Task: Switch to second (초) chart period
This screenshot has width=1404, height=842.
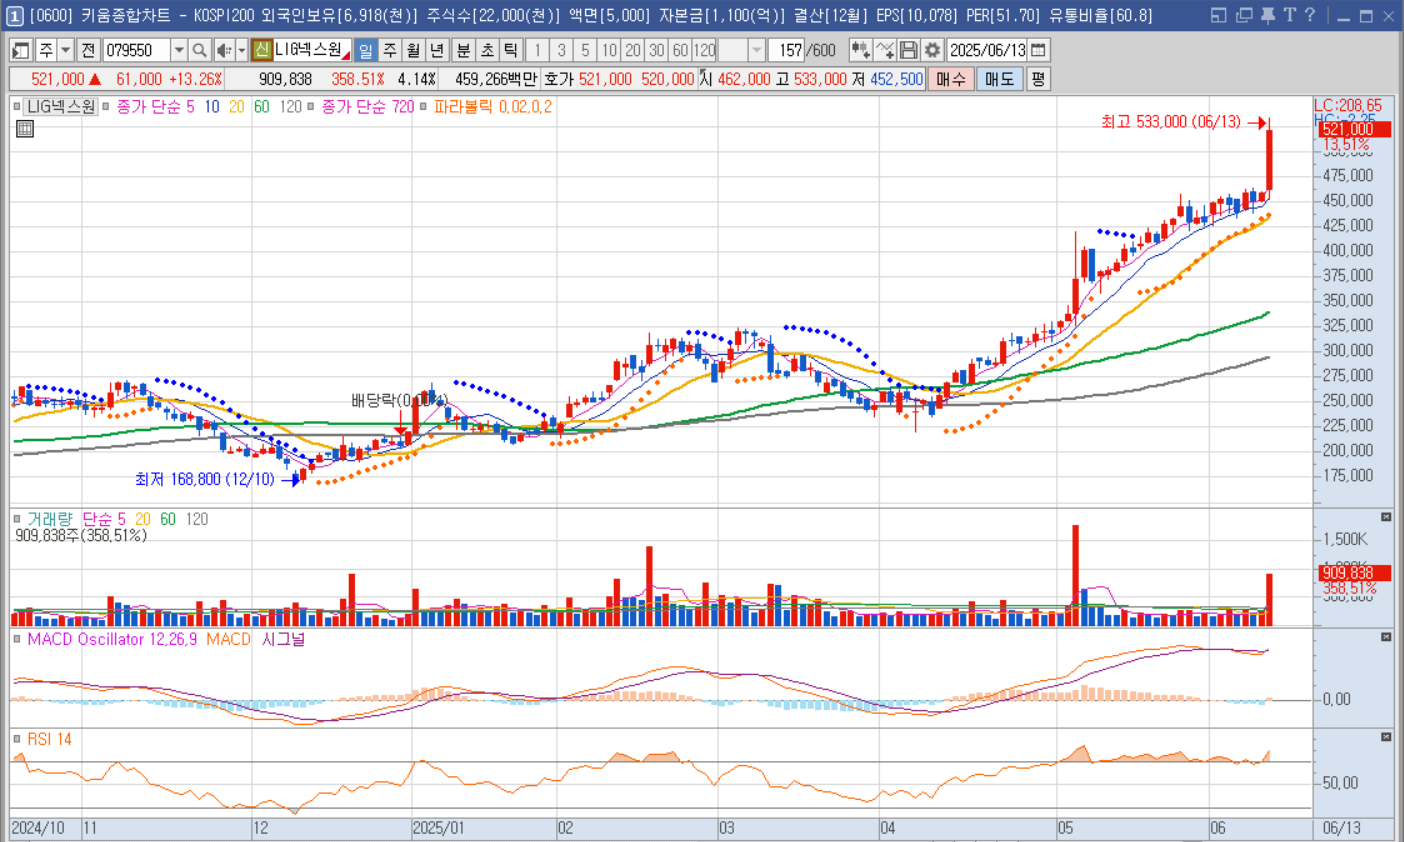Action: click(487, 50)
